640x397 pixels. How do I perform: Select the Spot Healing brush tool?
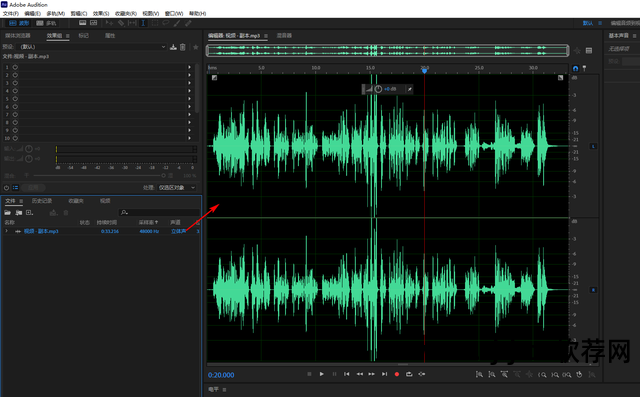tap(188, 23)
